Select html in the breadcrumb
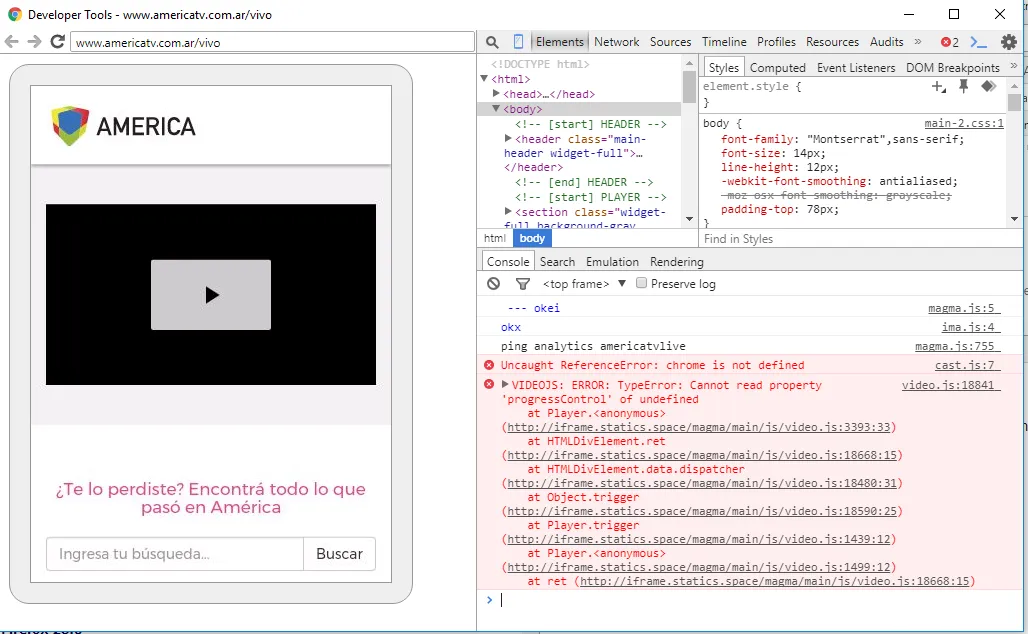This screenshot has width=1028, height=634. click(x=495, y=238)
